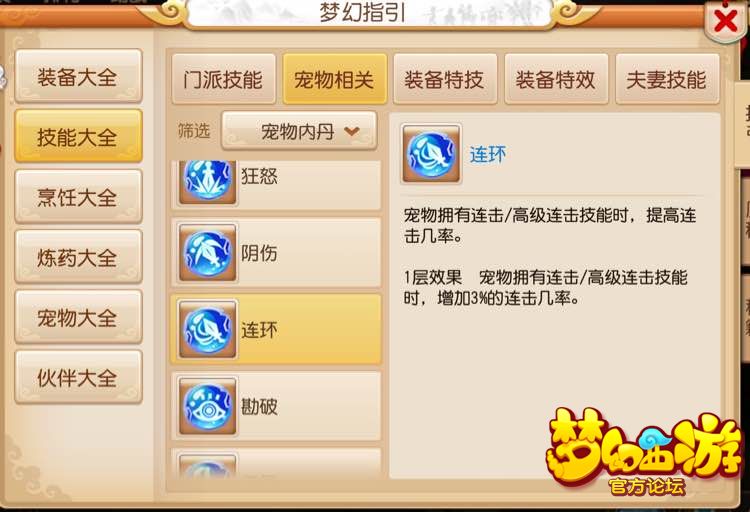
Task: Click the 阴伤 inner pill icon
Action: tap(207, 252)
